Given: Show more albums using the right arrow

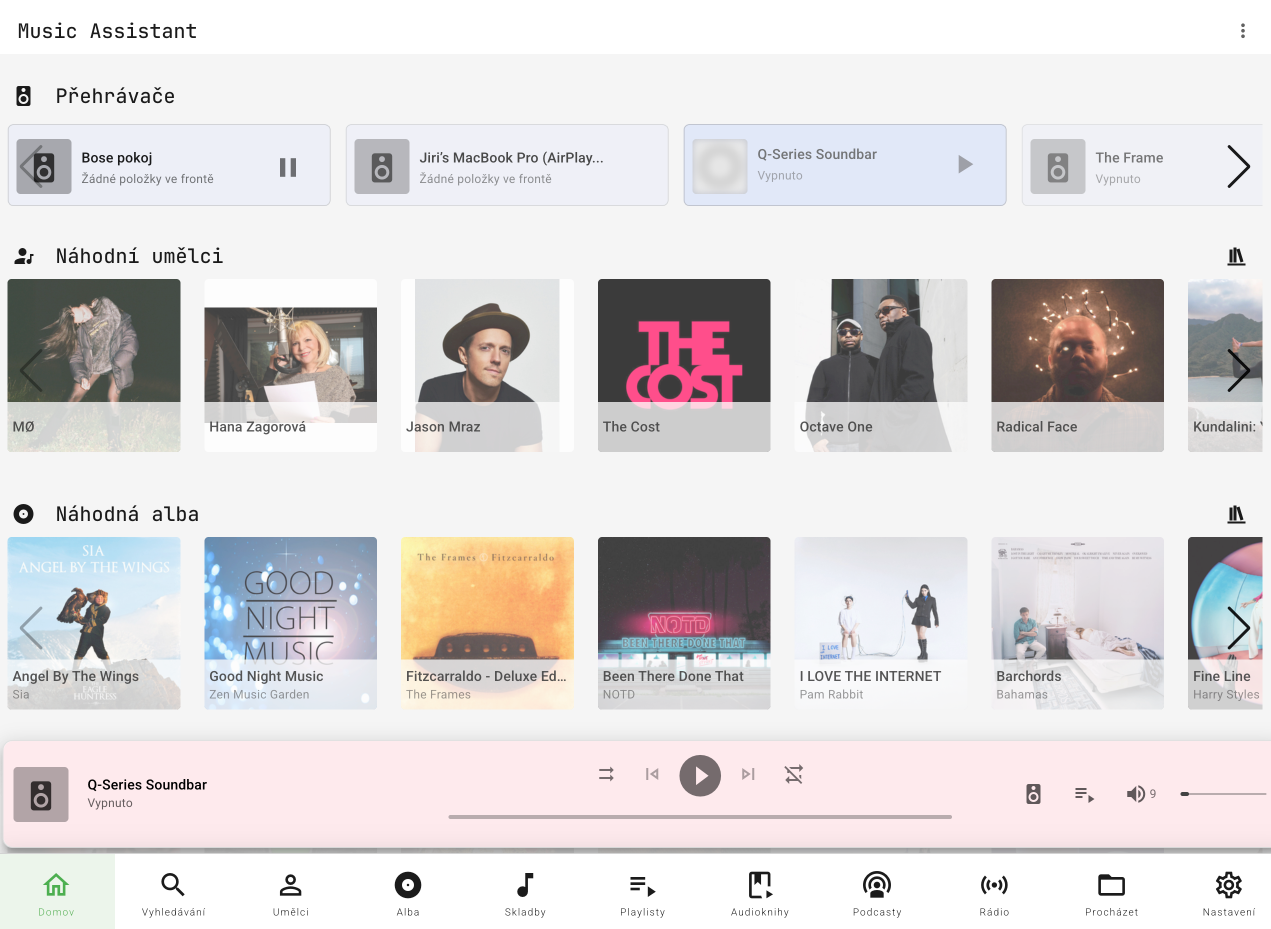Looking at the screenshot, I should click(1240, 628).
